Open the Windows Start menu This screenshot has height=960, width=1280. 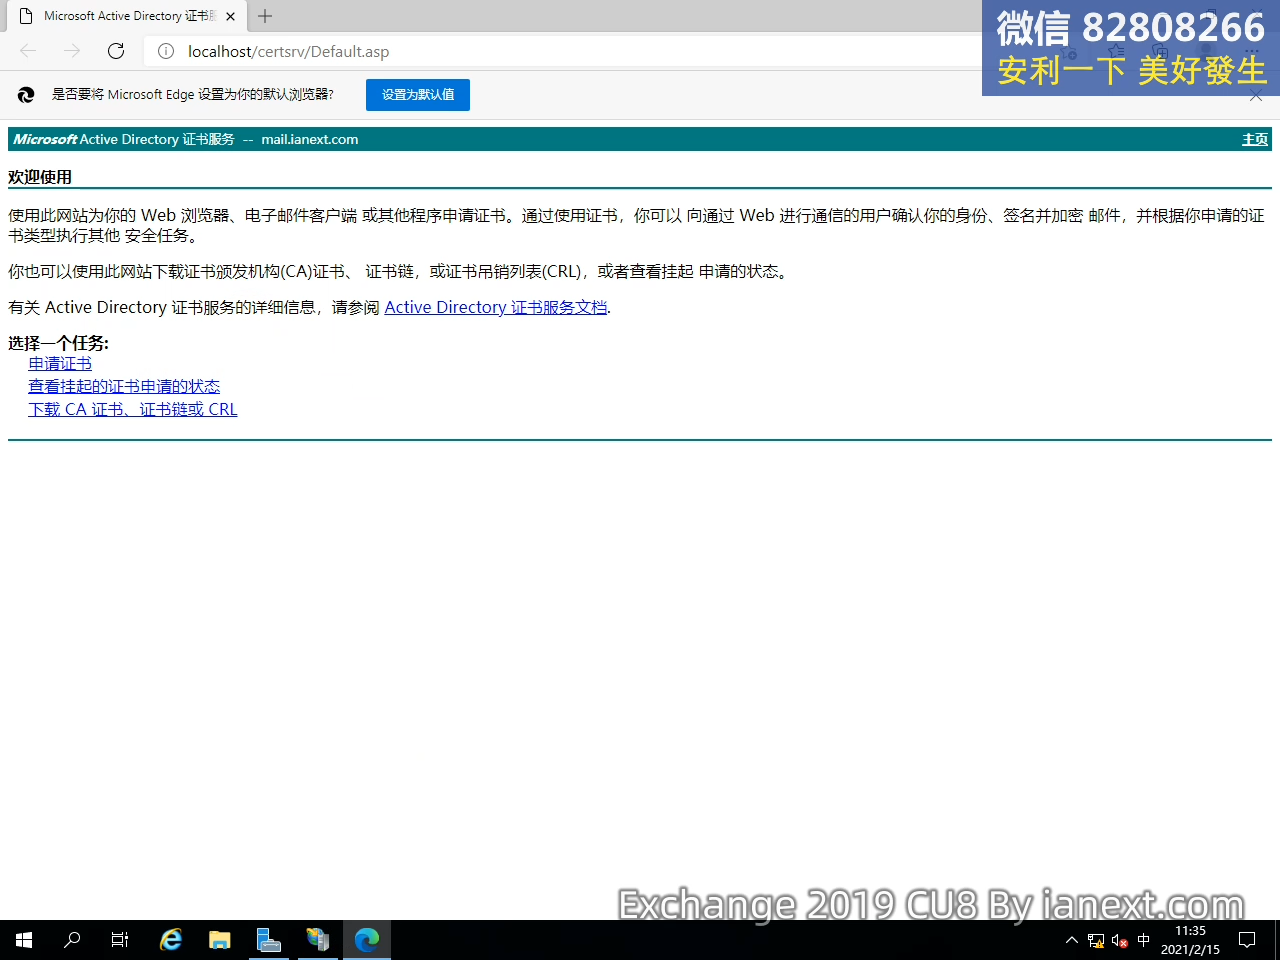pyautogui.click(x=24, y=940)
